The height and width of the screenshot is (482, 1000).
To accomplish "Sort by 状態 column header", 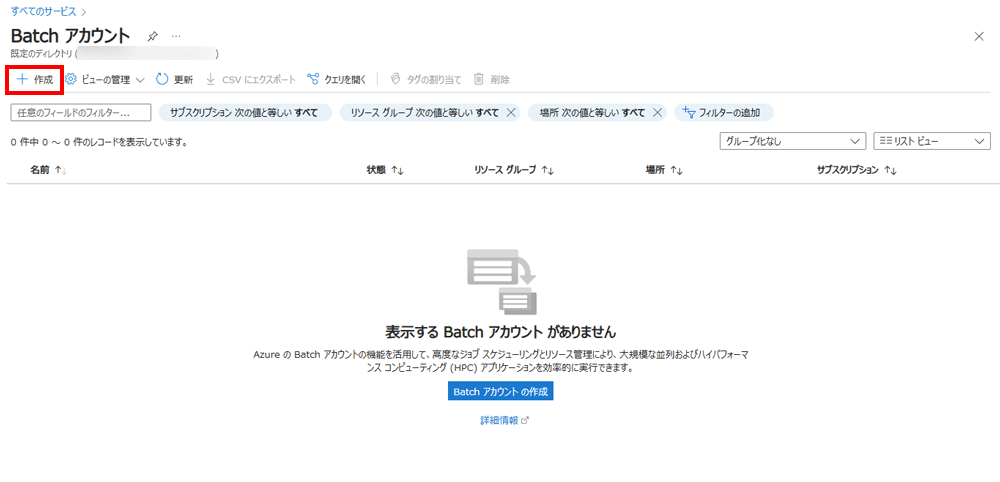I will click(385, 170).
